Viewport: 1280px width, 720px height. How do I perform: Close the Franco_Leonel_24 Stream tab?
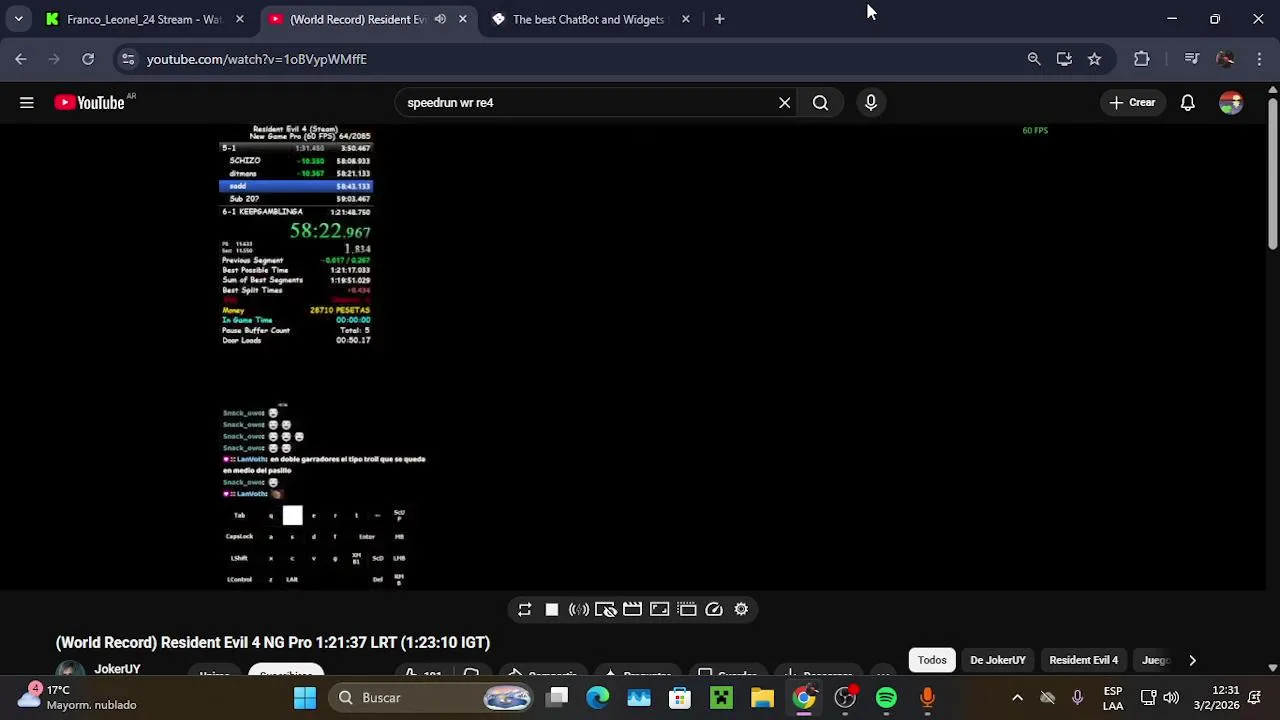coord(239,19)
